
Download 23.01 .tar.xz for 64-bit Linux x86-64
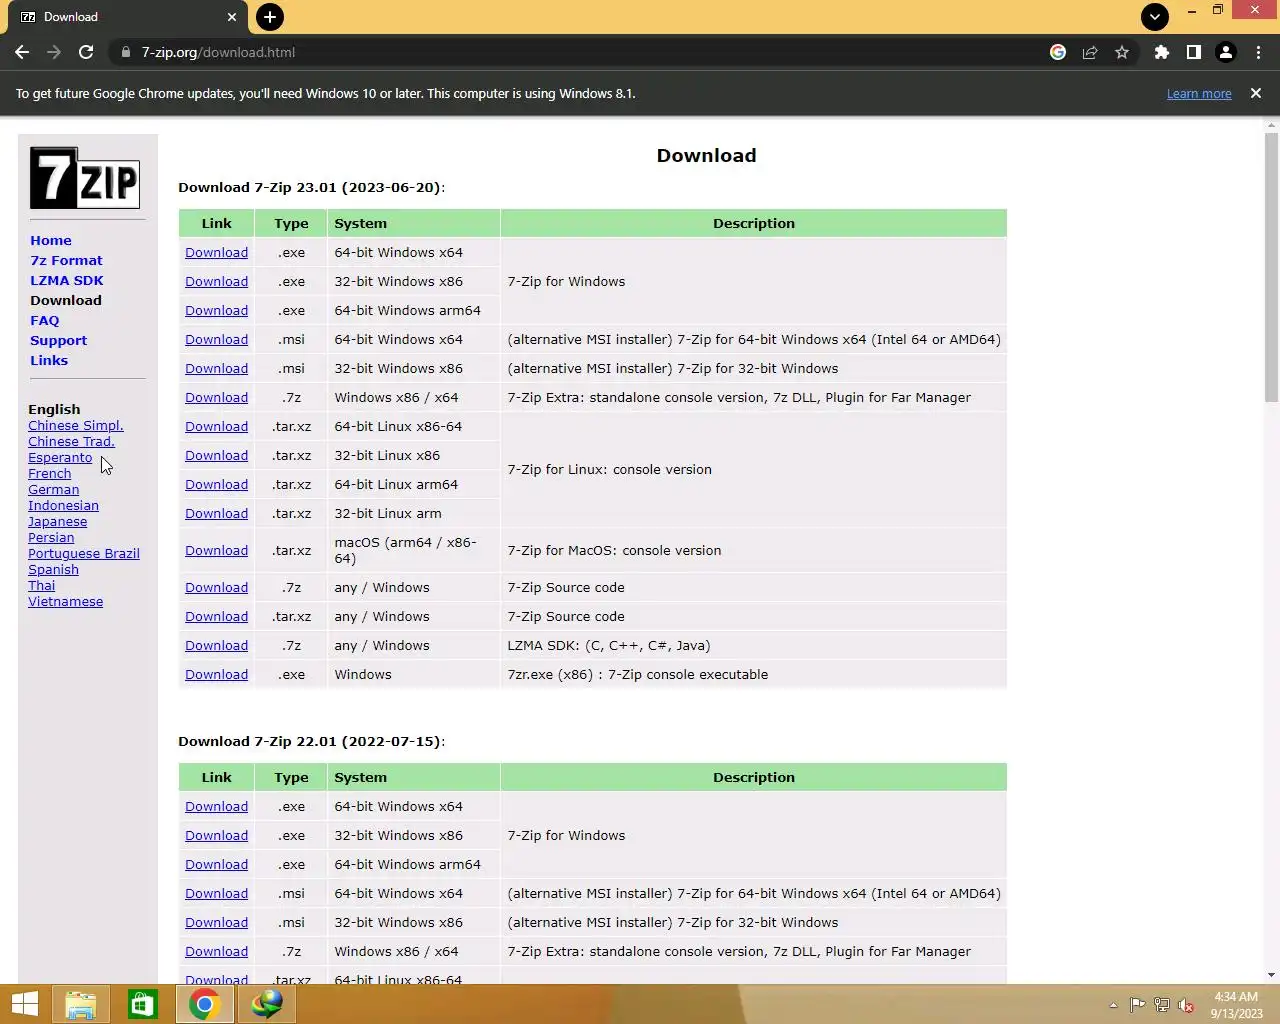coord(216,426)
